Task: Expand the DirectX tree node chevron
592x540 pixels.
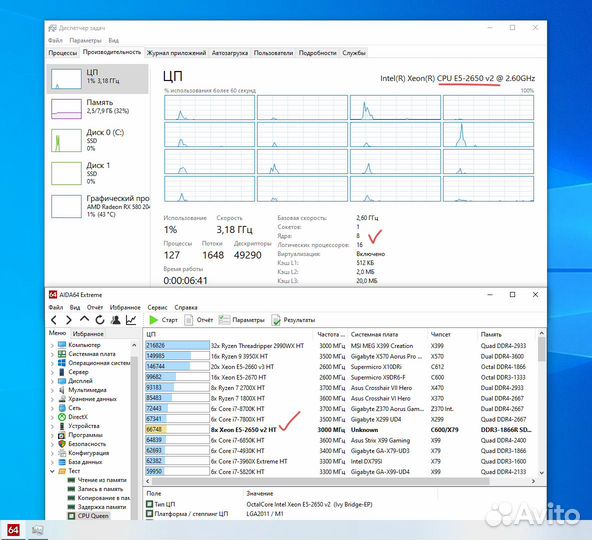Action: pyautogui.click(x=52, y=417)
